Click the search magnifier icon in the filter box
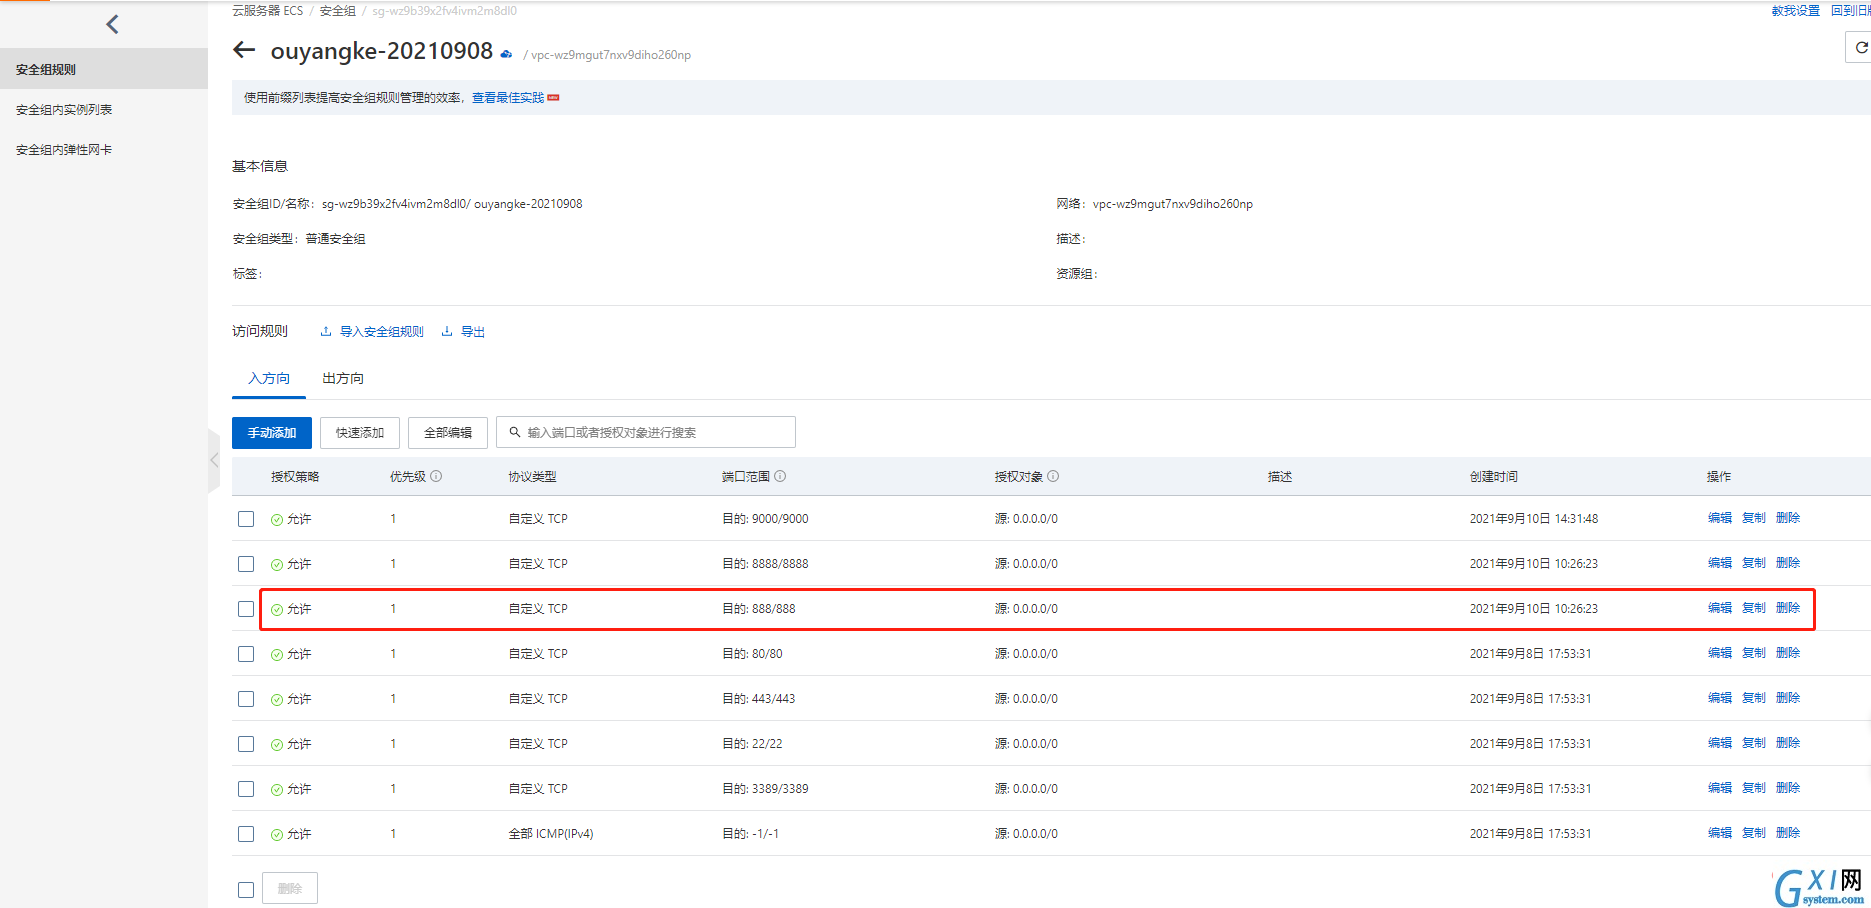1871x908 pixels. [x=515, y=433]
